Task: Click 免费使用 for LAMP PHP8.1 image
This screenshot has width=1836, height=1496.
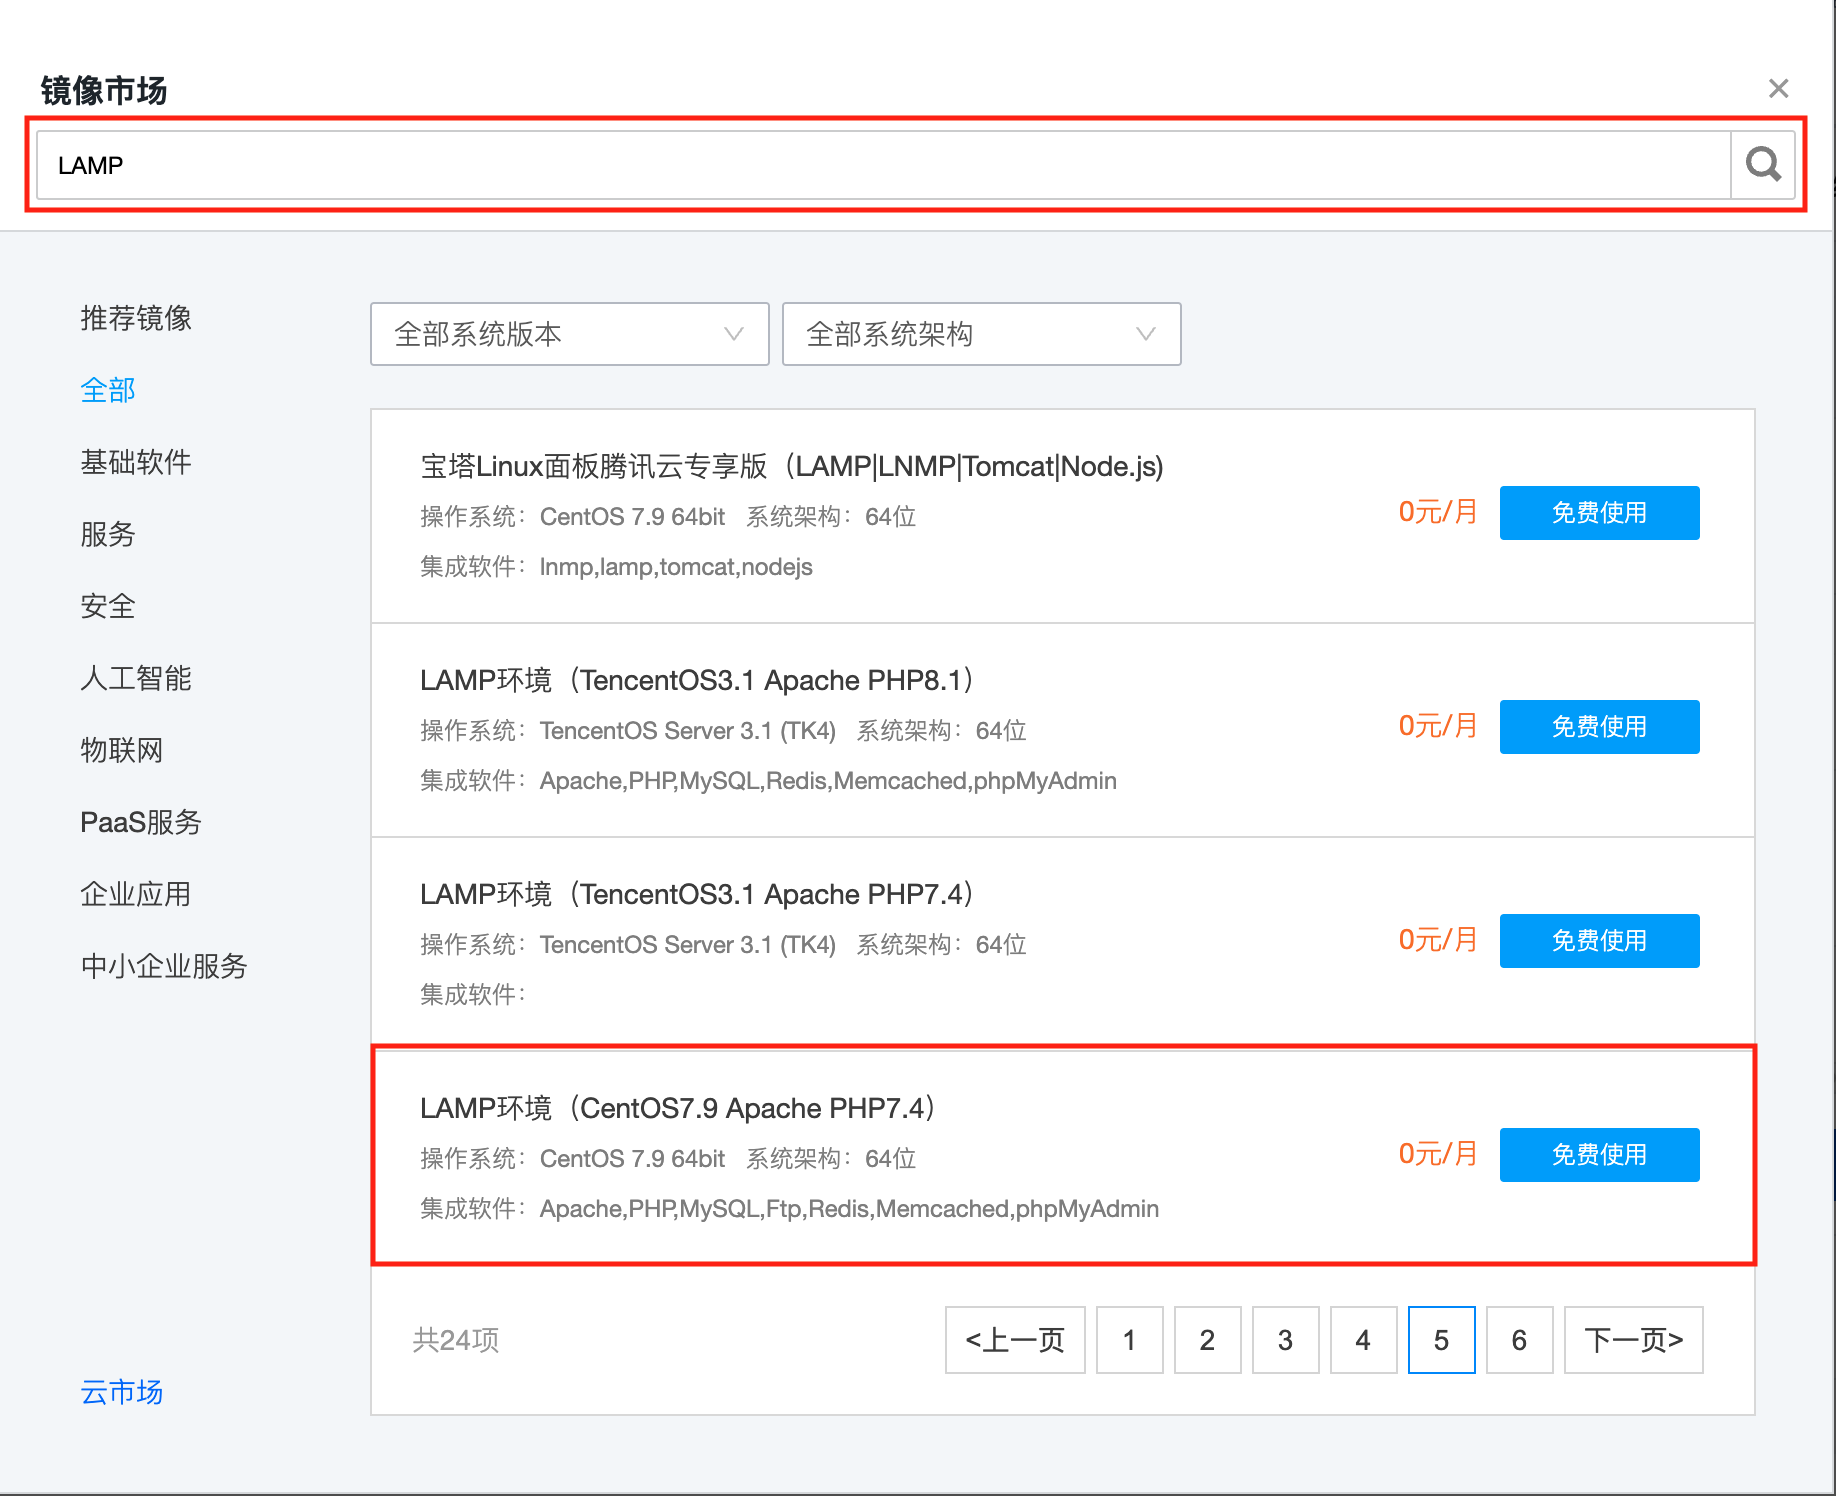Action: [1600, 727]
